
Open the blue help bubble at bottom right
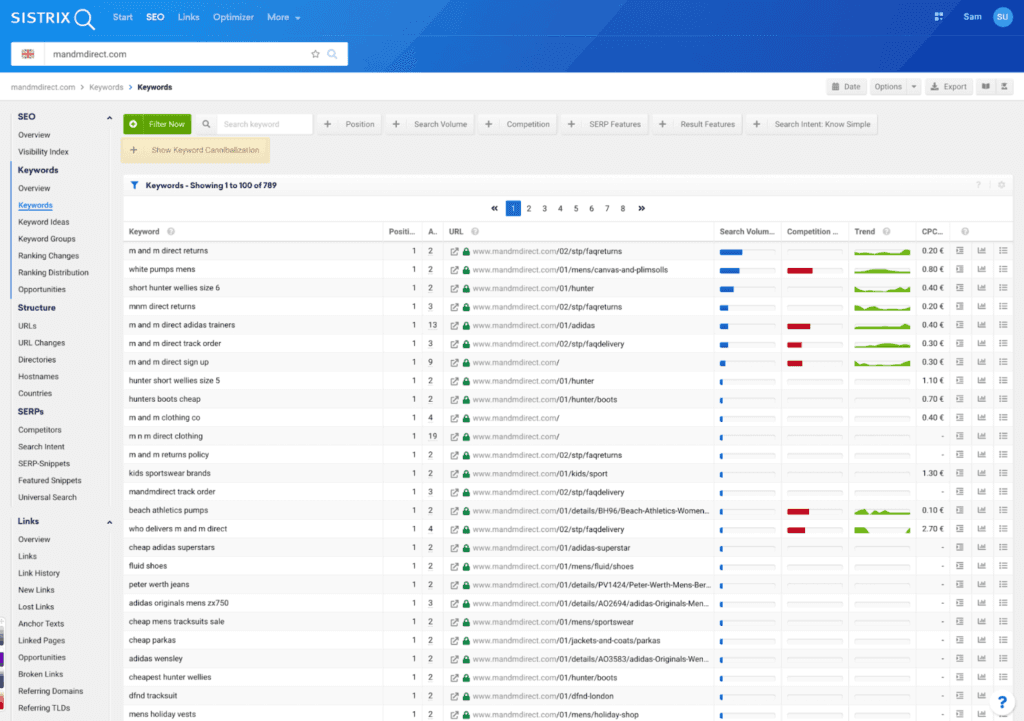(1002, 702)
